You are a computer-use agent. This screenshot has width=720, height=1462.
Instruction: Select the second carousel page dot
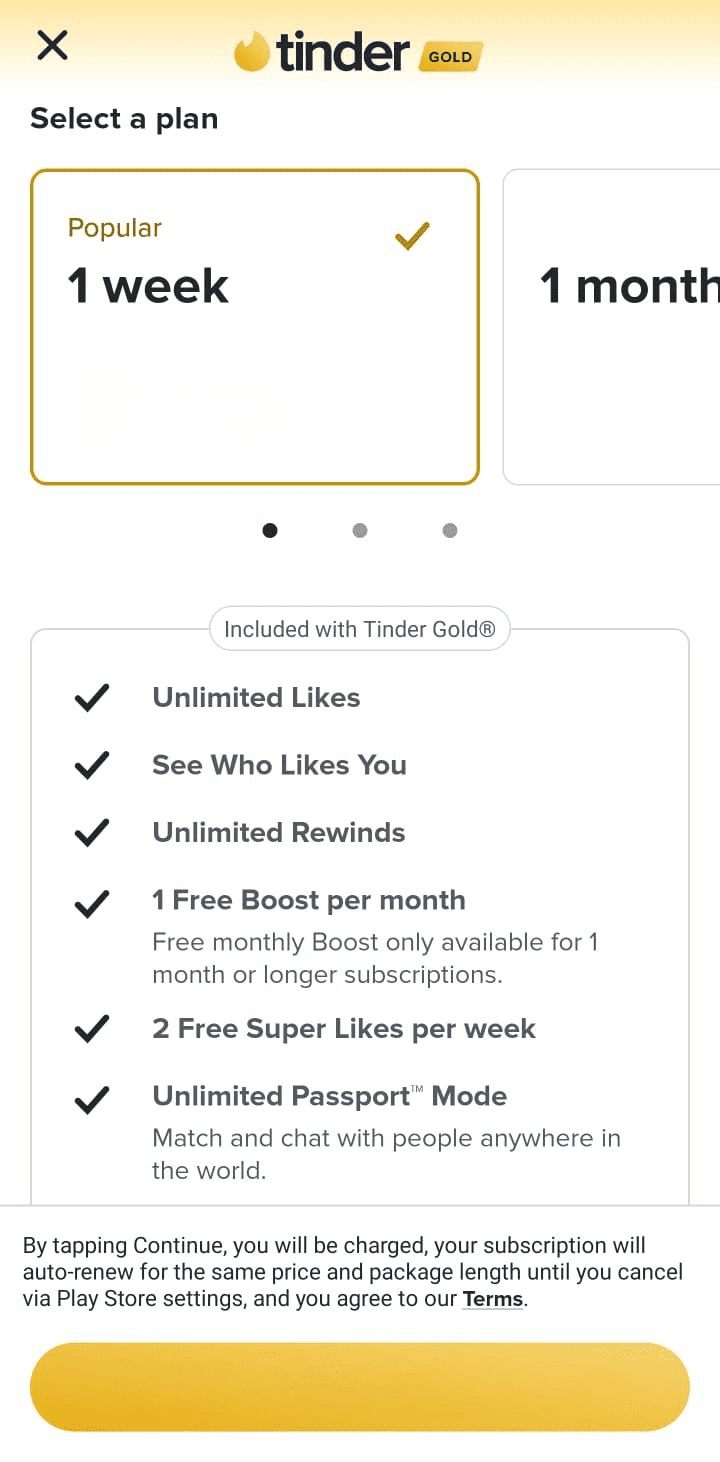(359, 530)
